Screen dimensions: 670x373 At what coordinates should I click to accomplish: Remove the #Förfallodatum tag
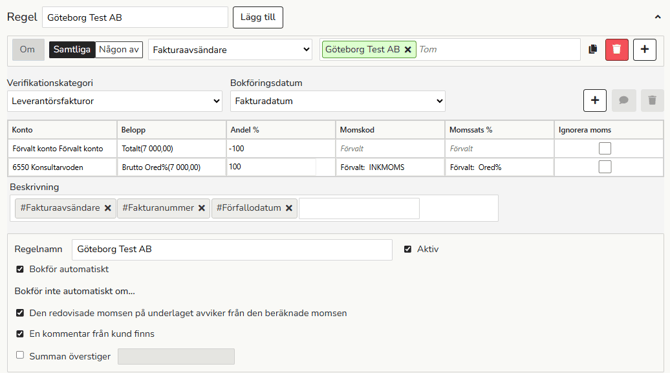tap(289, 208)
